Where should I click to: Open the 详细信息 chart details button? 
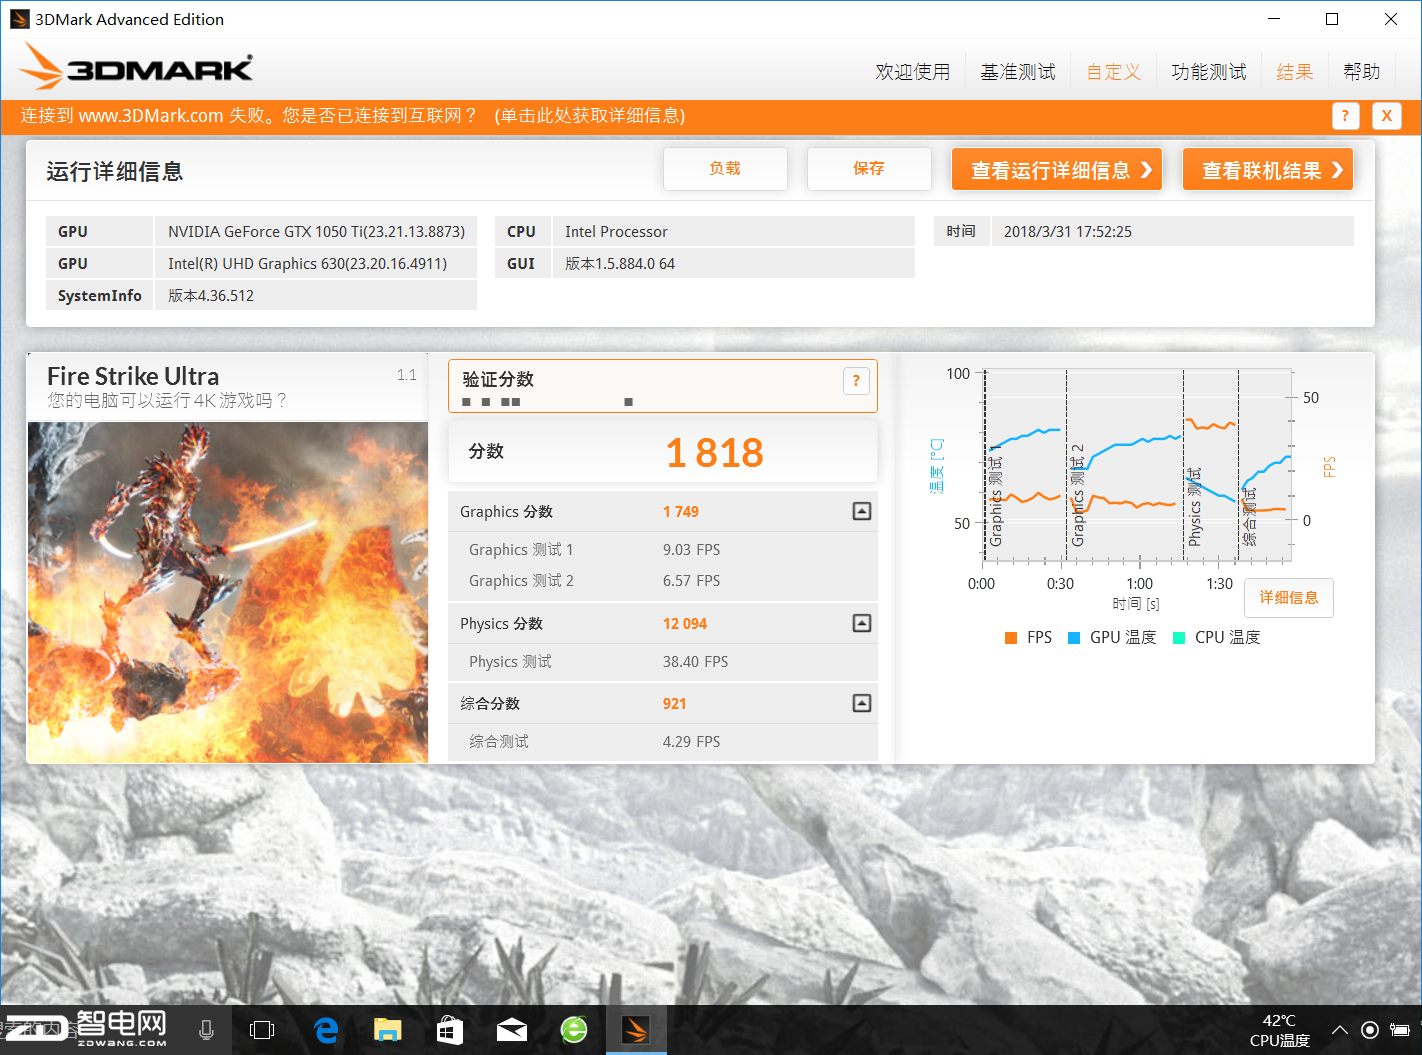[1289, 598]
